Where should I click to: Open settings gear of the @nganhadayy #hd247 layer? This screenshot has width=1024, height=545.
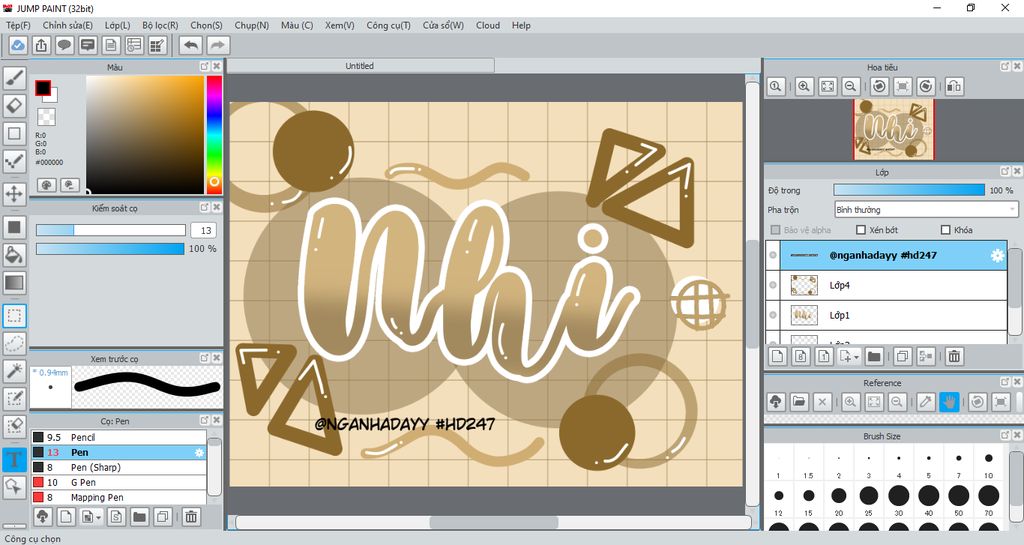tap(997, 256)
